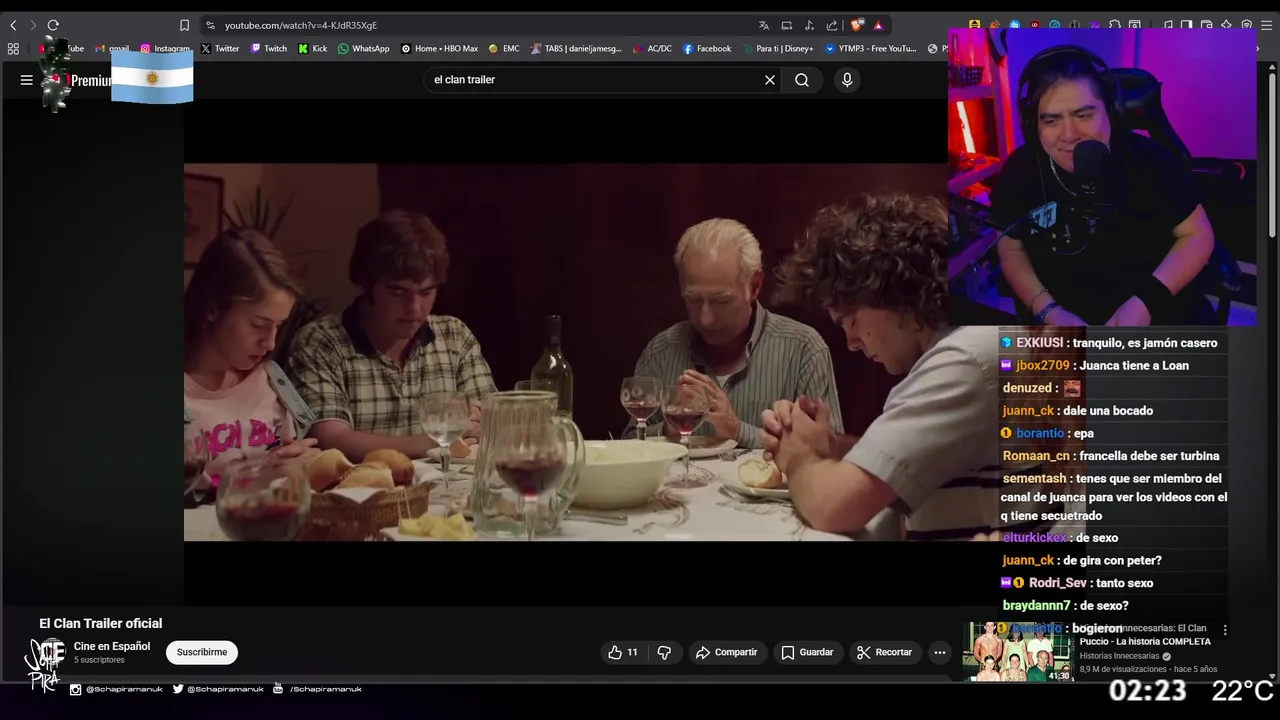Click the music note playlist icon in address bar
Viewport: 1280px width, 720px height.
pos(809,25)
